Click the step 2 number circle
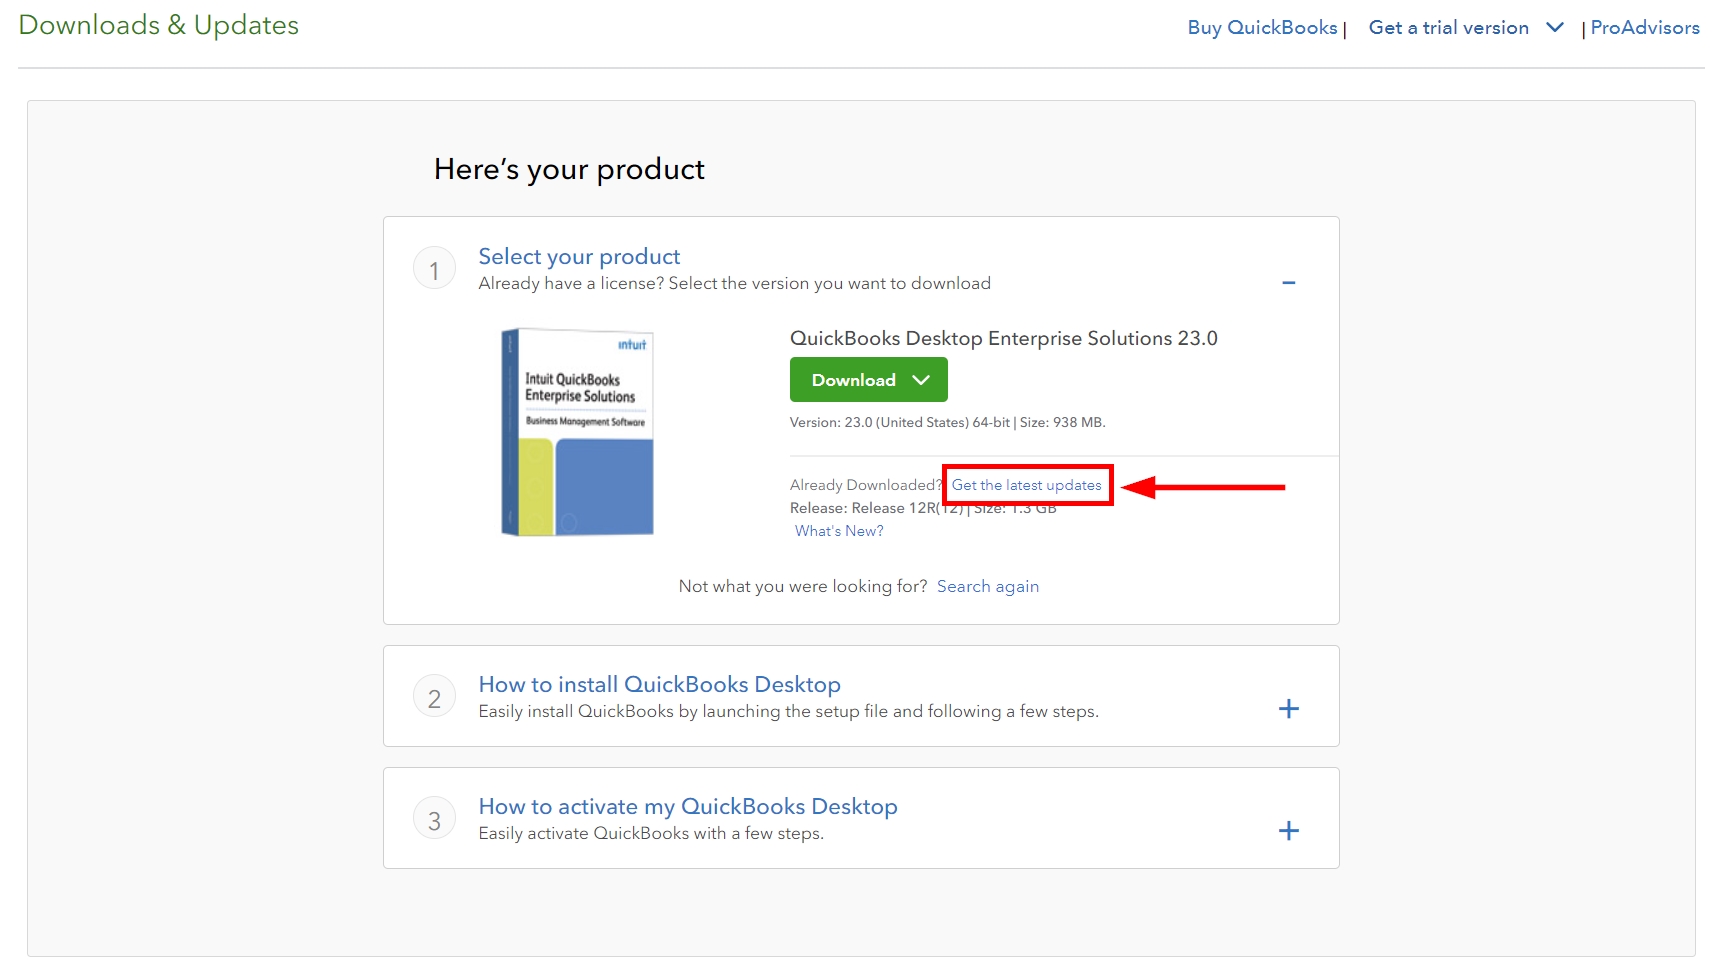The height and width of the screenshot is (970, 1726). pyautogui.click(x=434, y=696)
